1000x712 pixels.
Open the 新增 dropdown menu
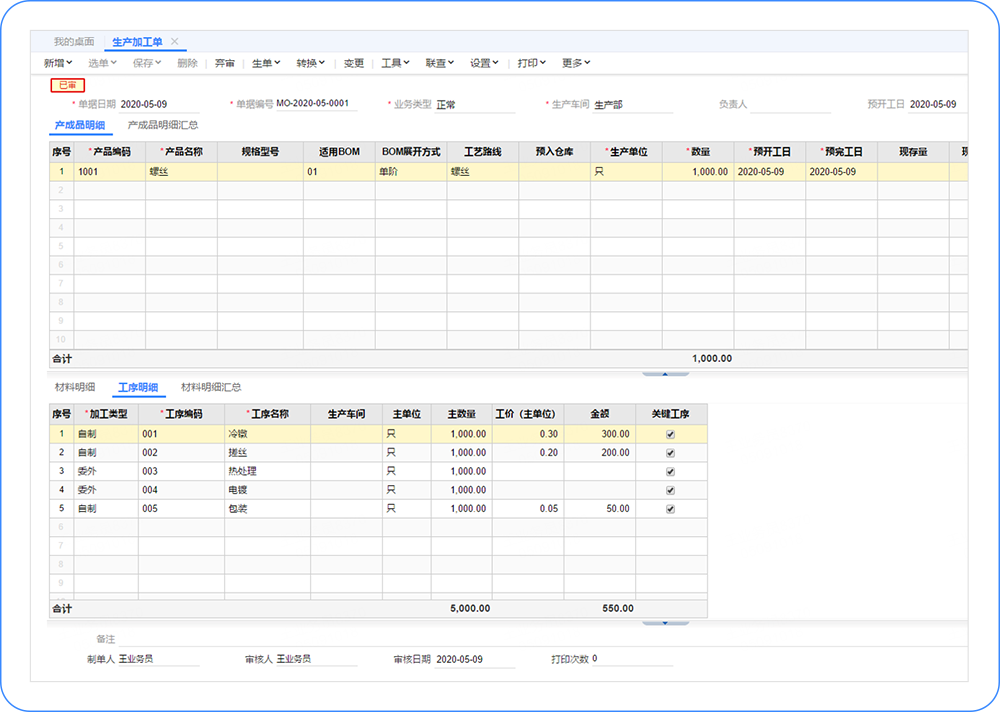pyautogui.click(x=58, y=63)
